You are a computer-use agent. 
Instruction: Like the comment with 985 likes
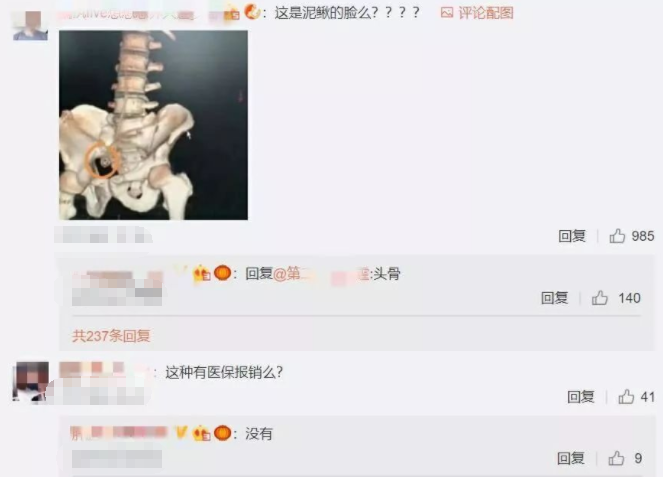pos(617,236)
